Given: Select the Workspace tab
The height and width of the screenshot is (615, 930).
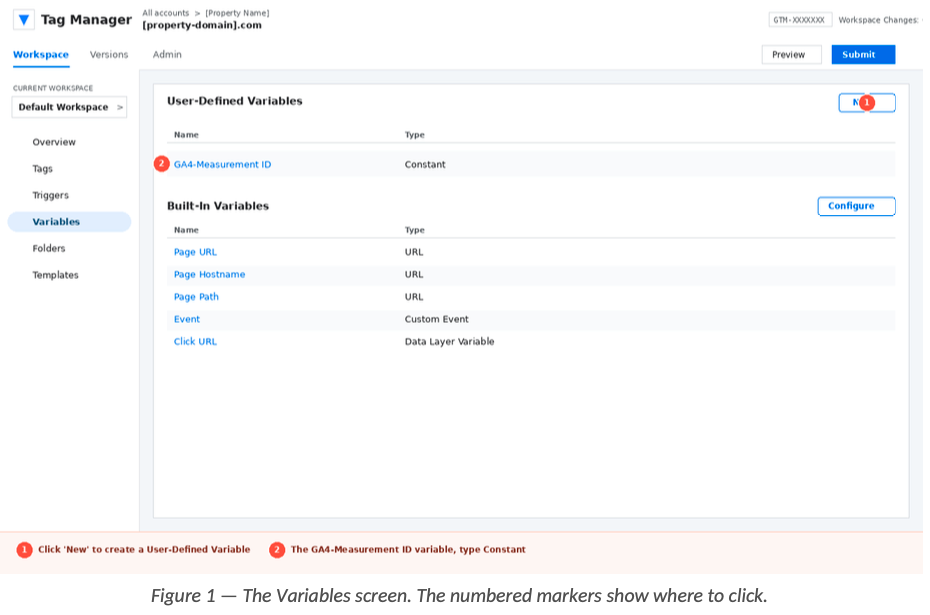Looking at the screenshot, I should (x=41, y=55).
